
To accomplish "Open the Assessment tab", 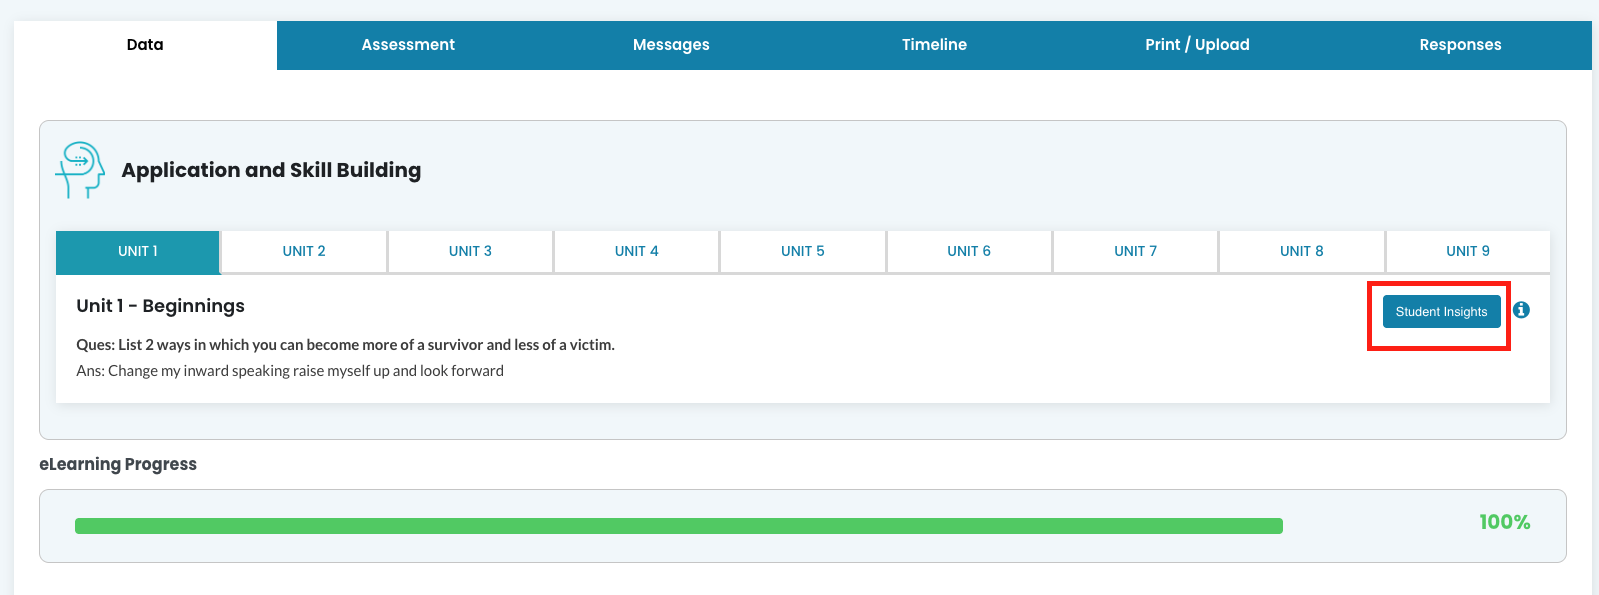I will click(408, 45).
